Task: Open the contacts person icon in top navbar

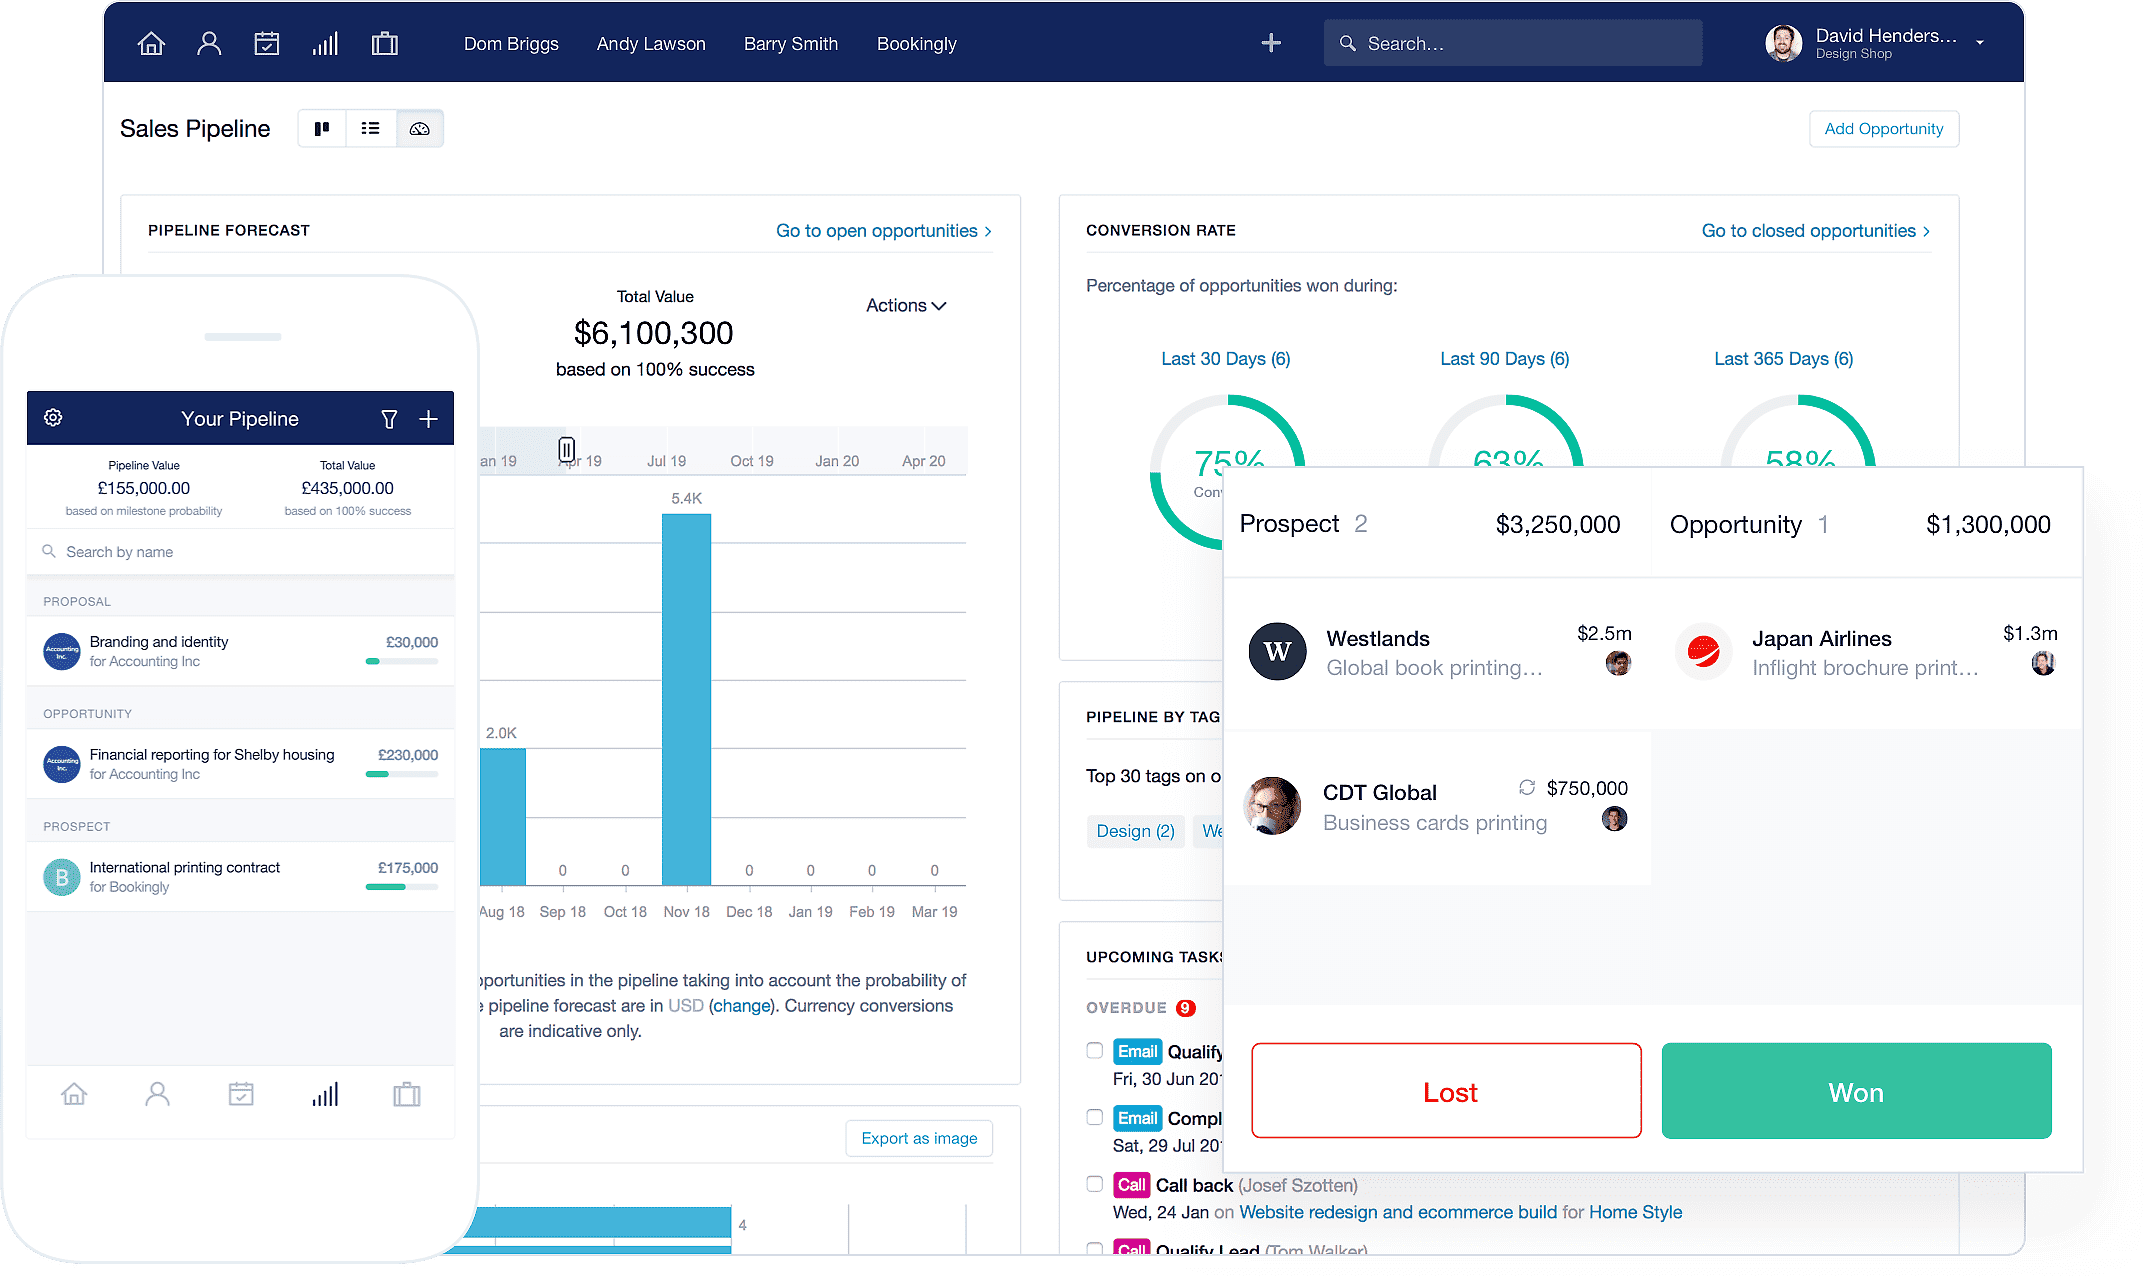Action: 209,44
